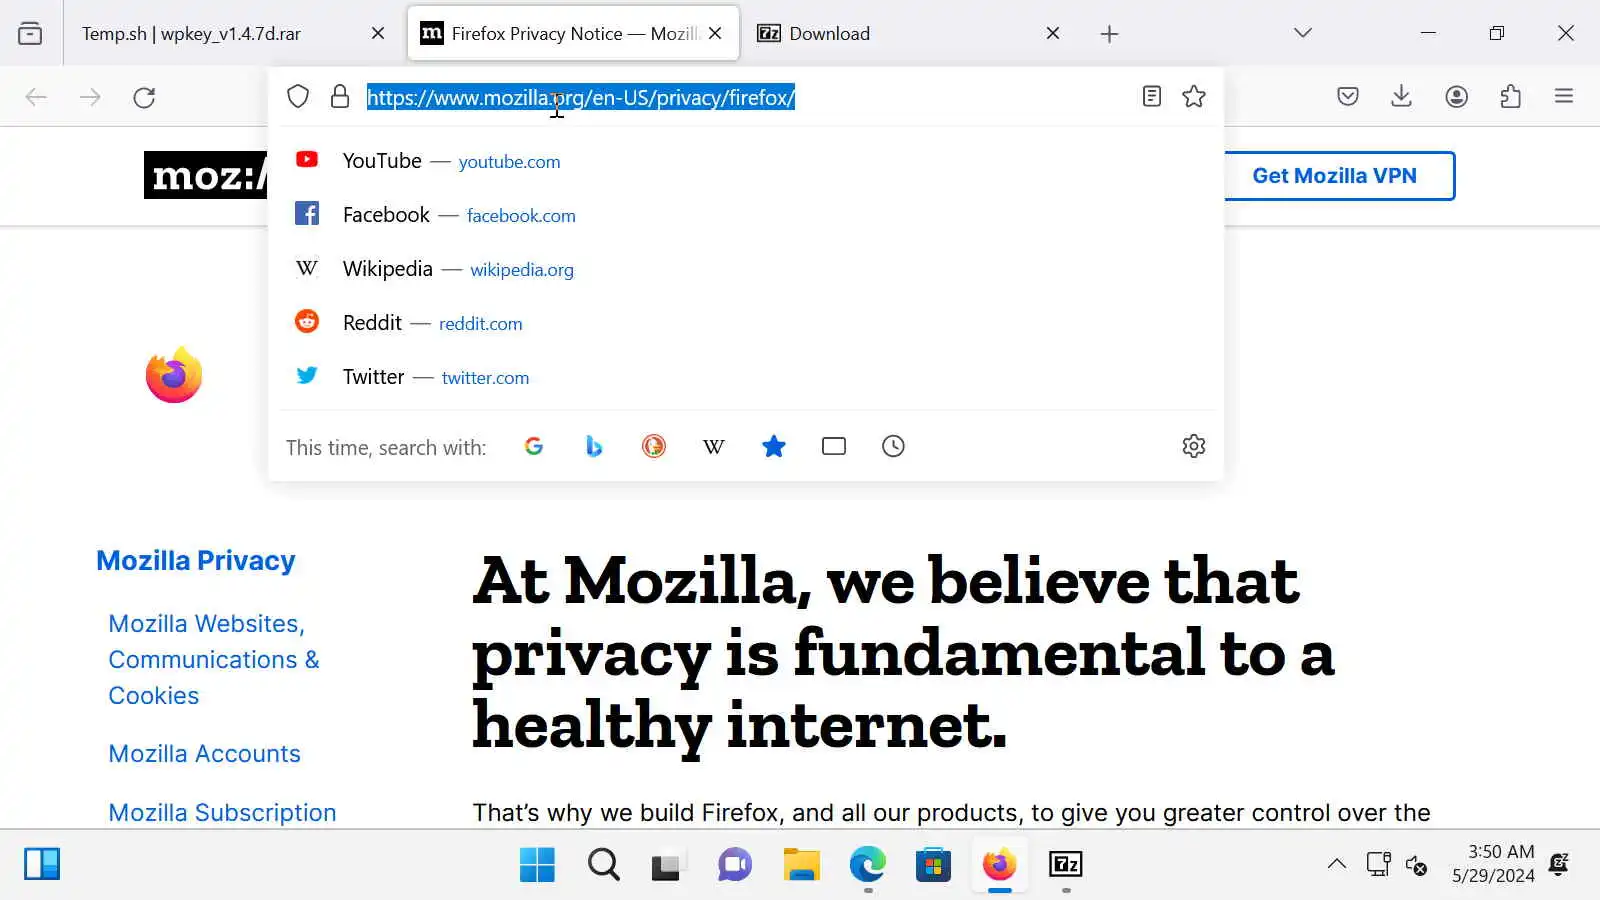Open Windows Start menu
The height and width of the screenshot is (900, 1600).
click(x=537, y=864)
